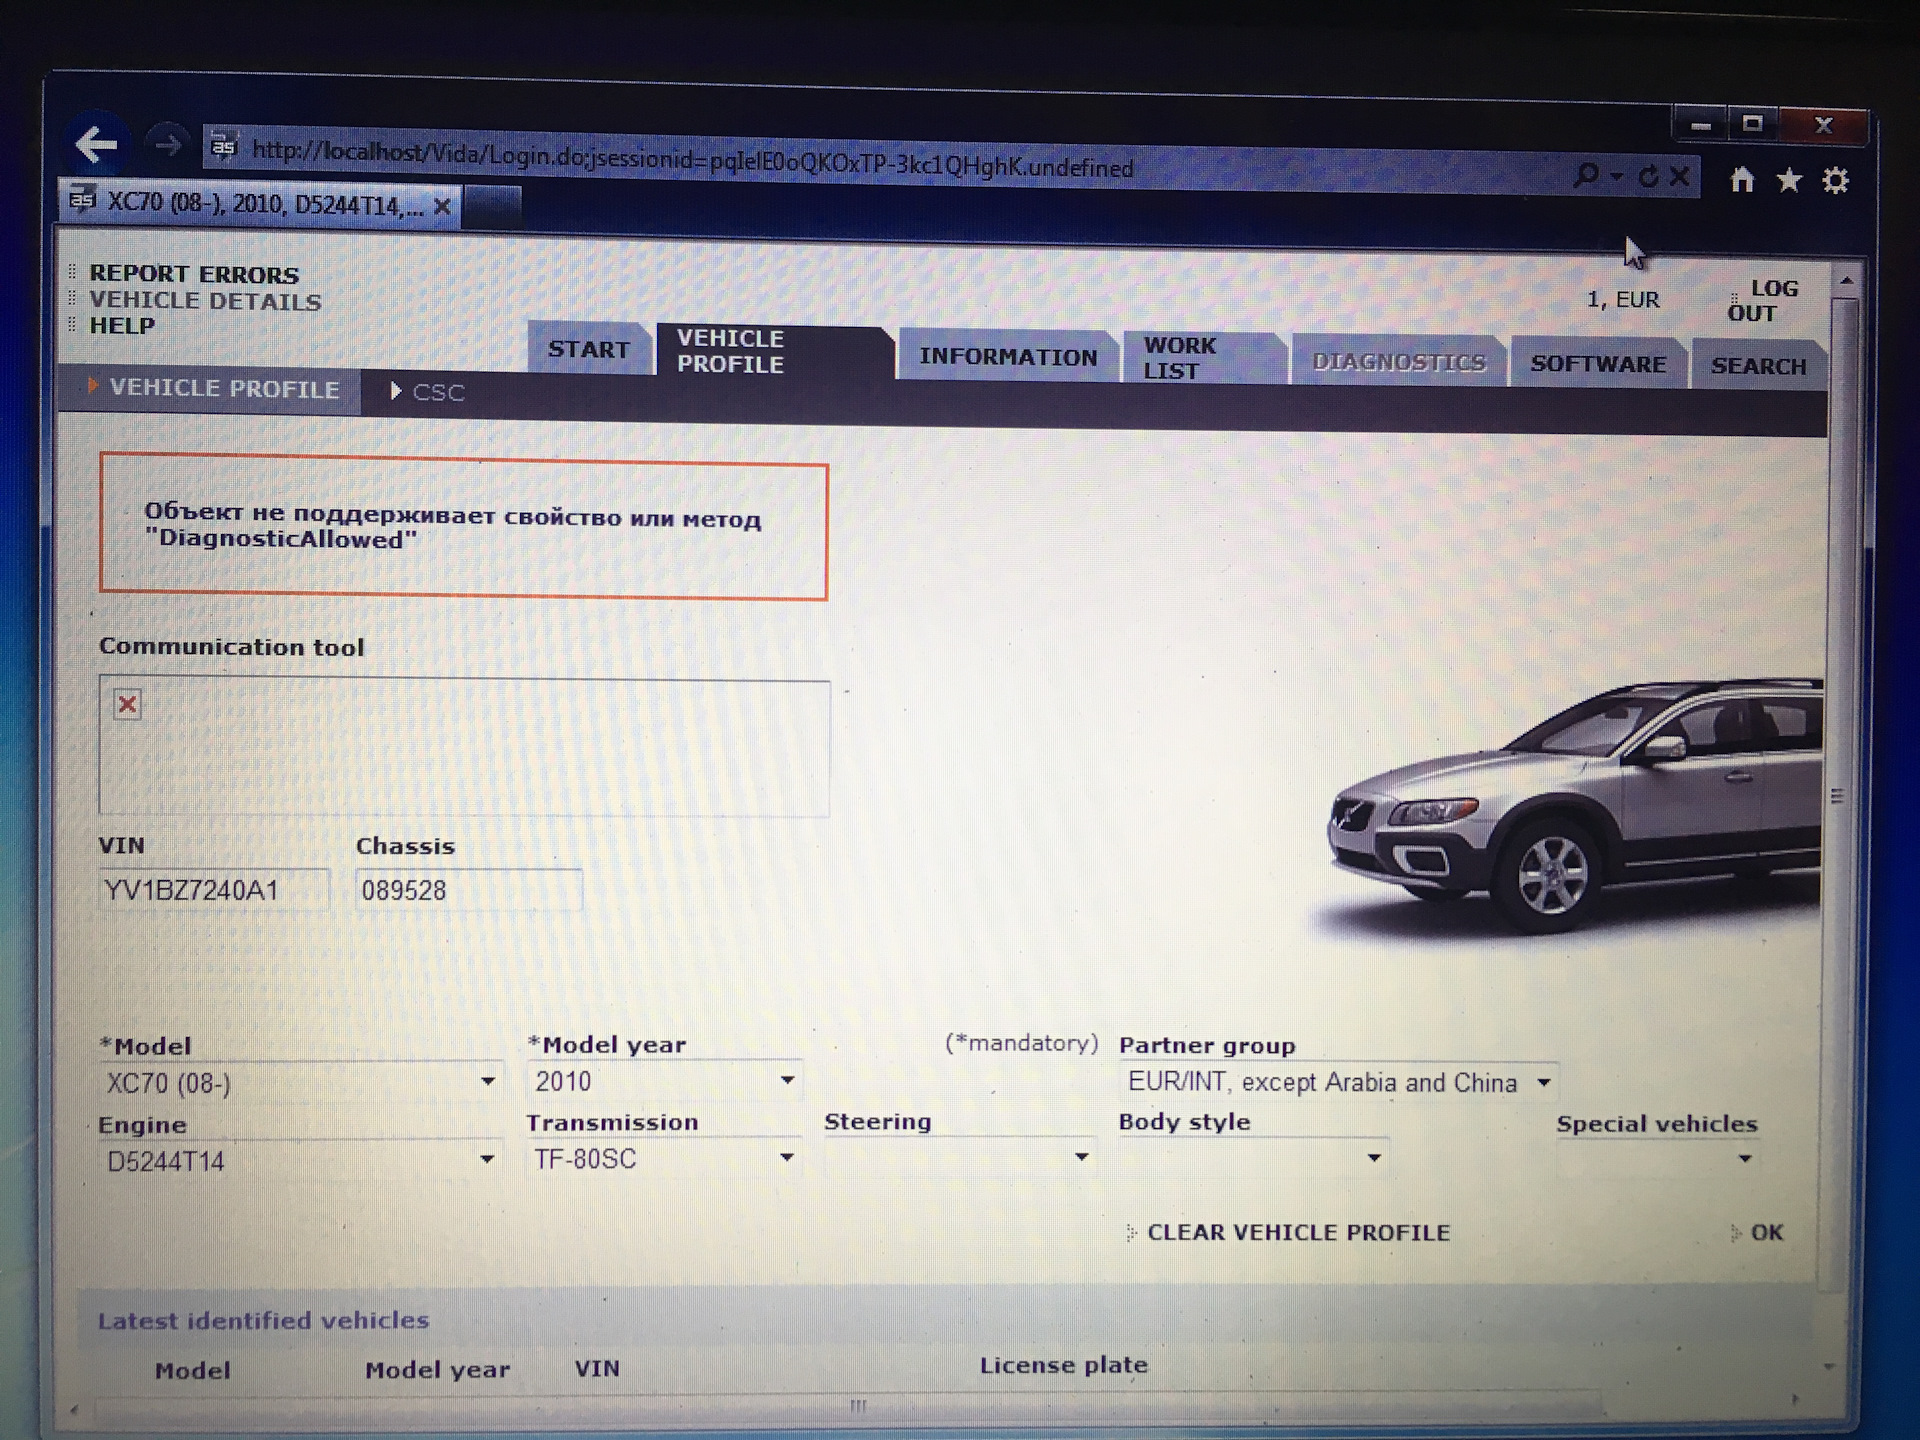1920x1440 pixels.
Task: Click the License plate column header
Action: [x=1063, y=1365]
